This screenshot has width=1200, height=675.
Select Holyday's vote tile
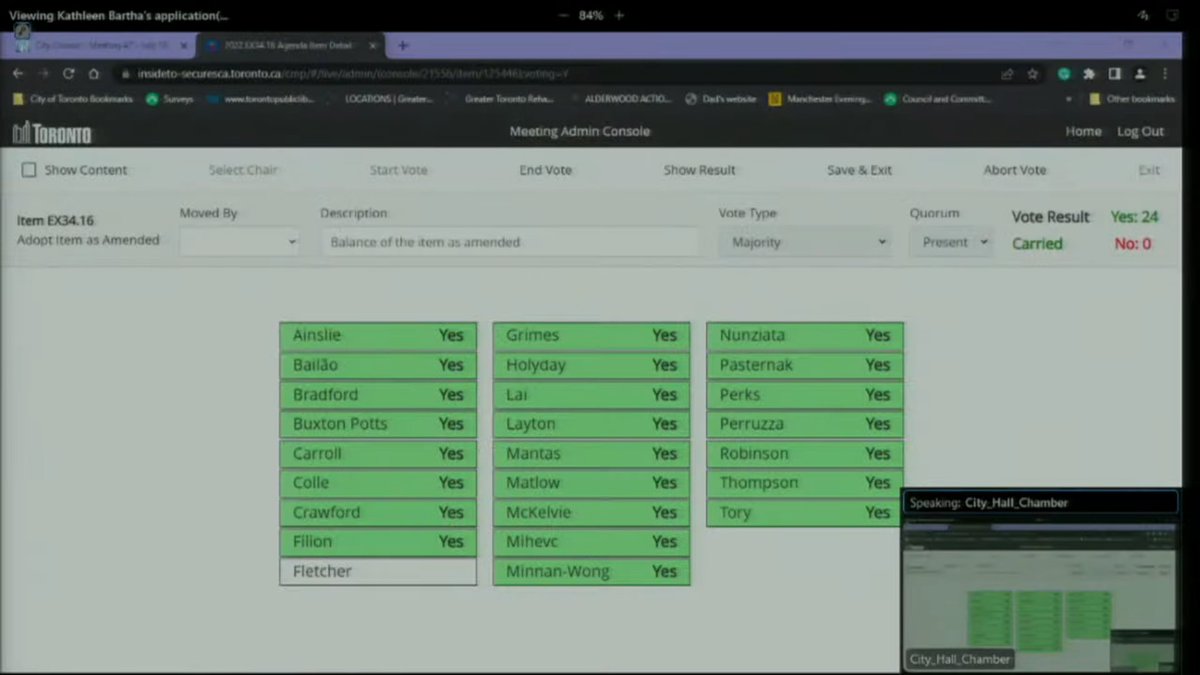591,365
